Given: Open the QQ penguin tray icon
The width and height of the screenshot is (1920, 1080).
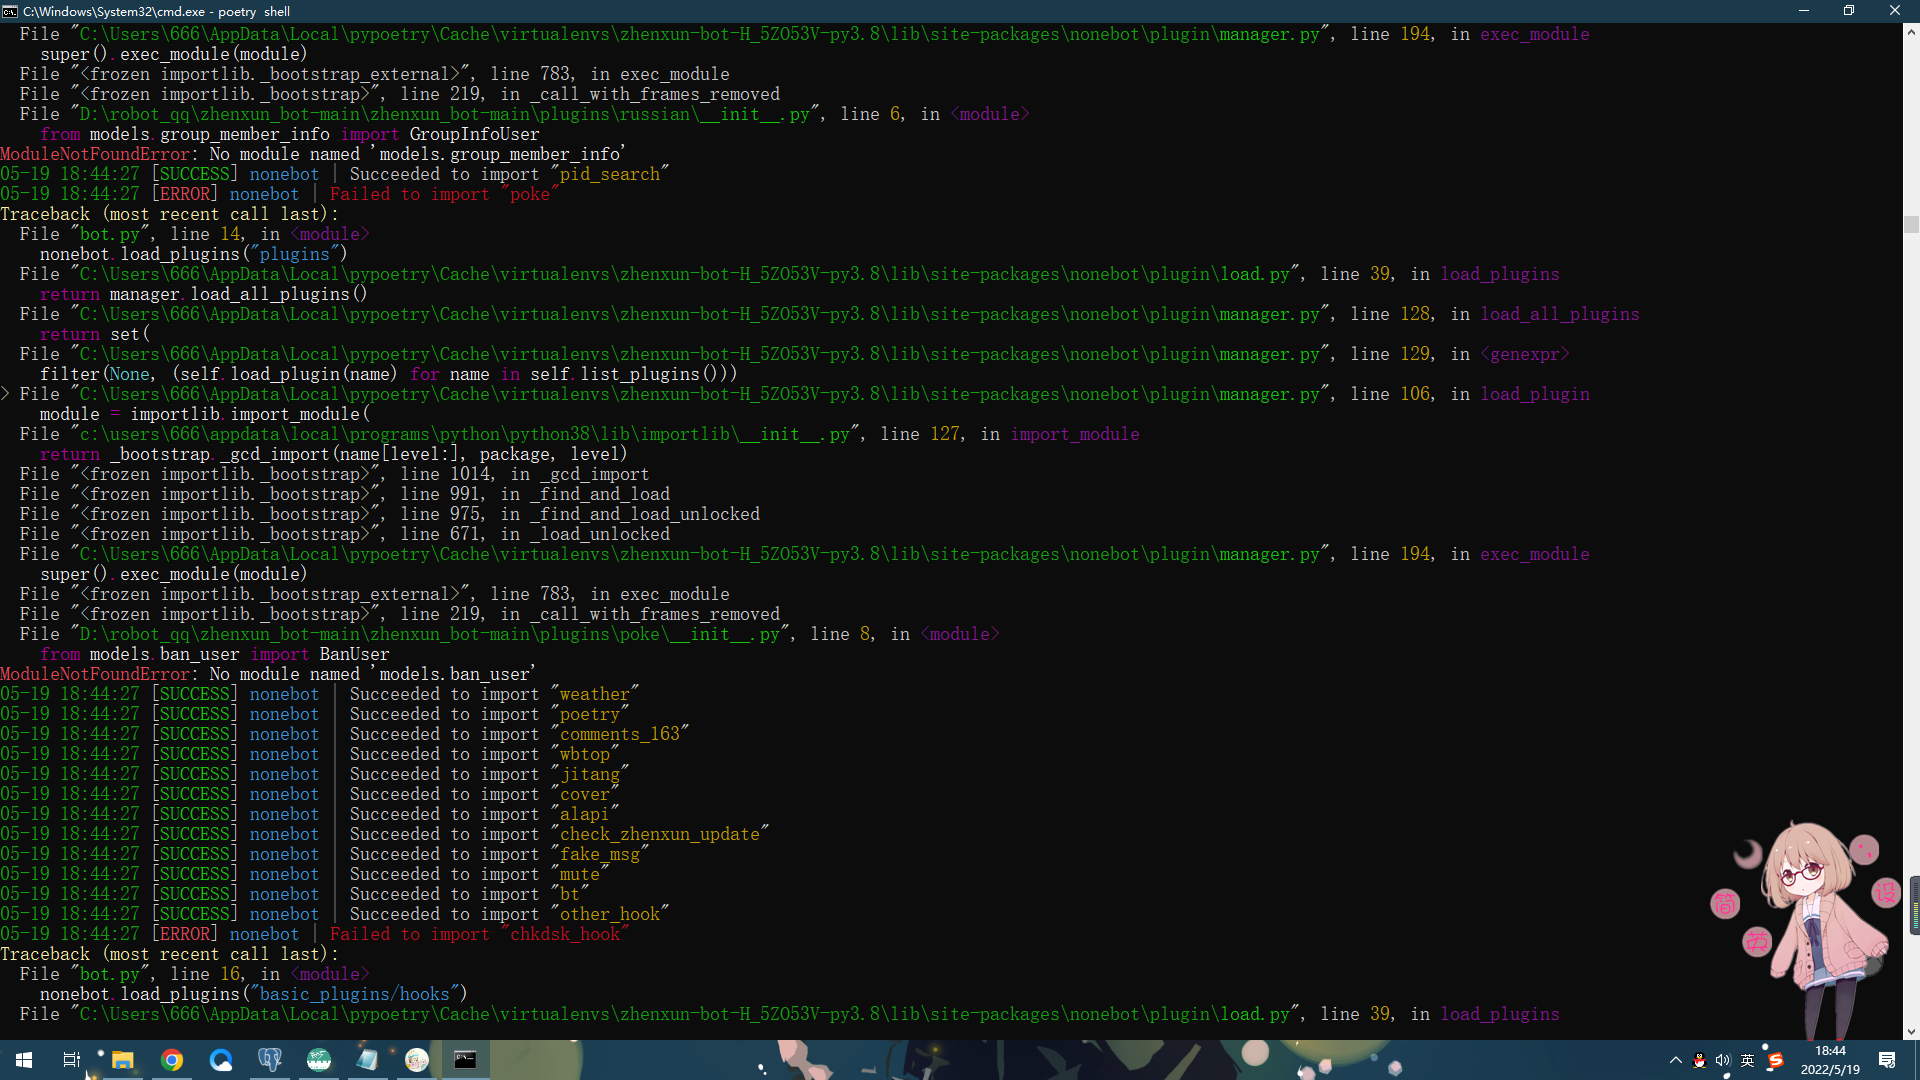Looking at the screenshot, I should pos(1699,1061).
